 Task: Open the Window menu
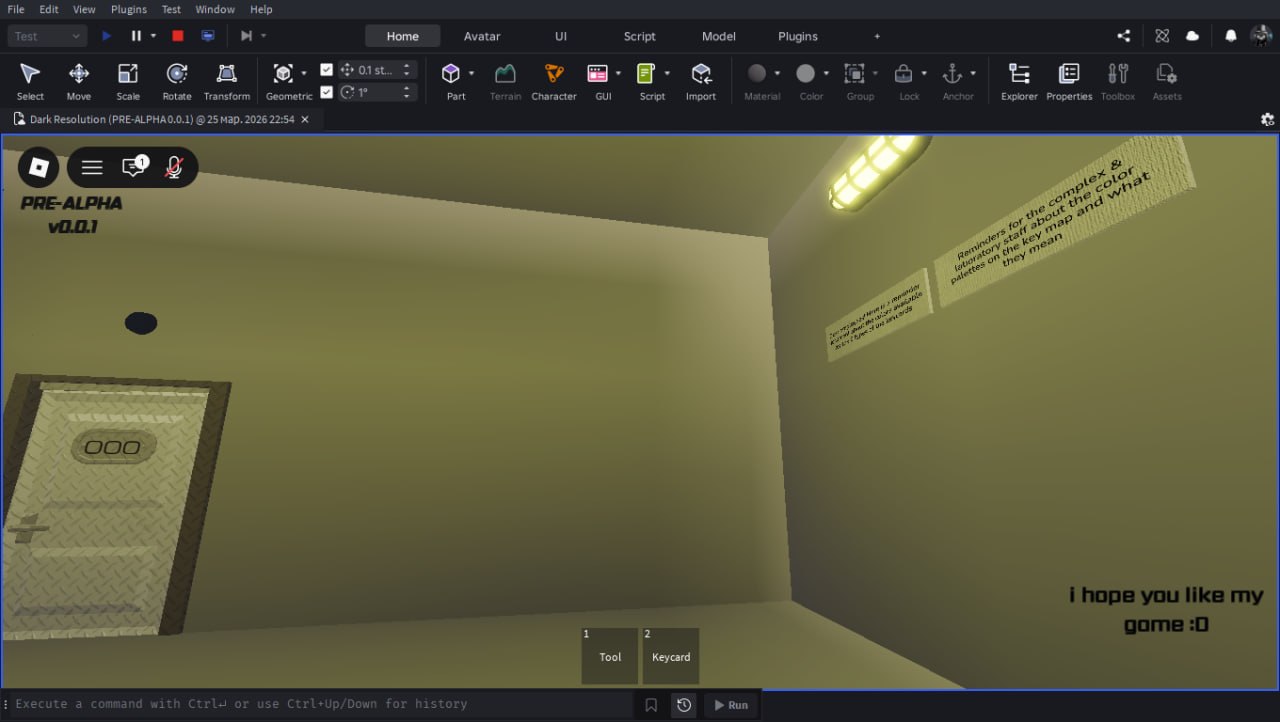215,9
